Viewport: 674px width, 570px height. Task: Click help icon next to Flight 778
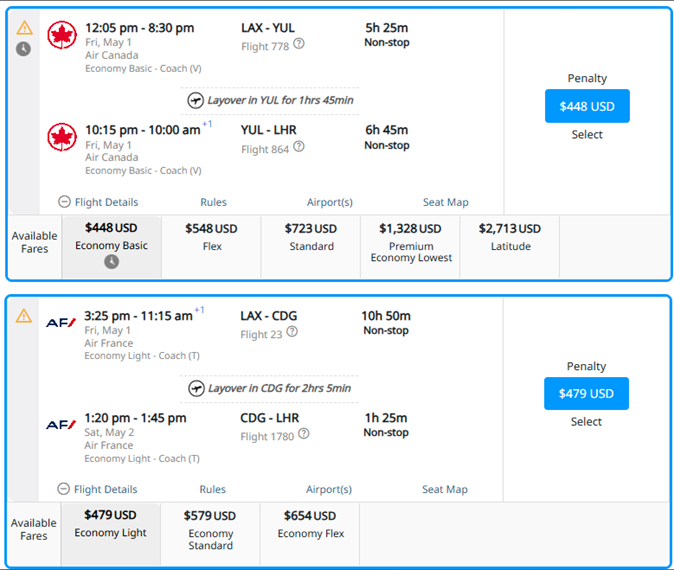(299, 44)
